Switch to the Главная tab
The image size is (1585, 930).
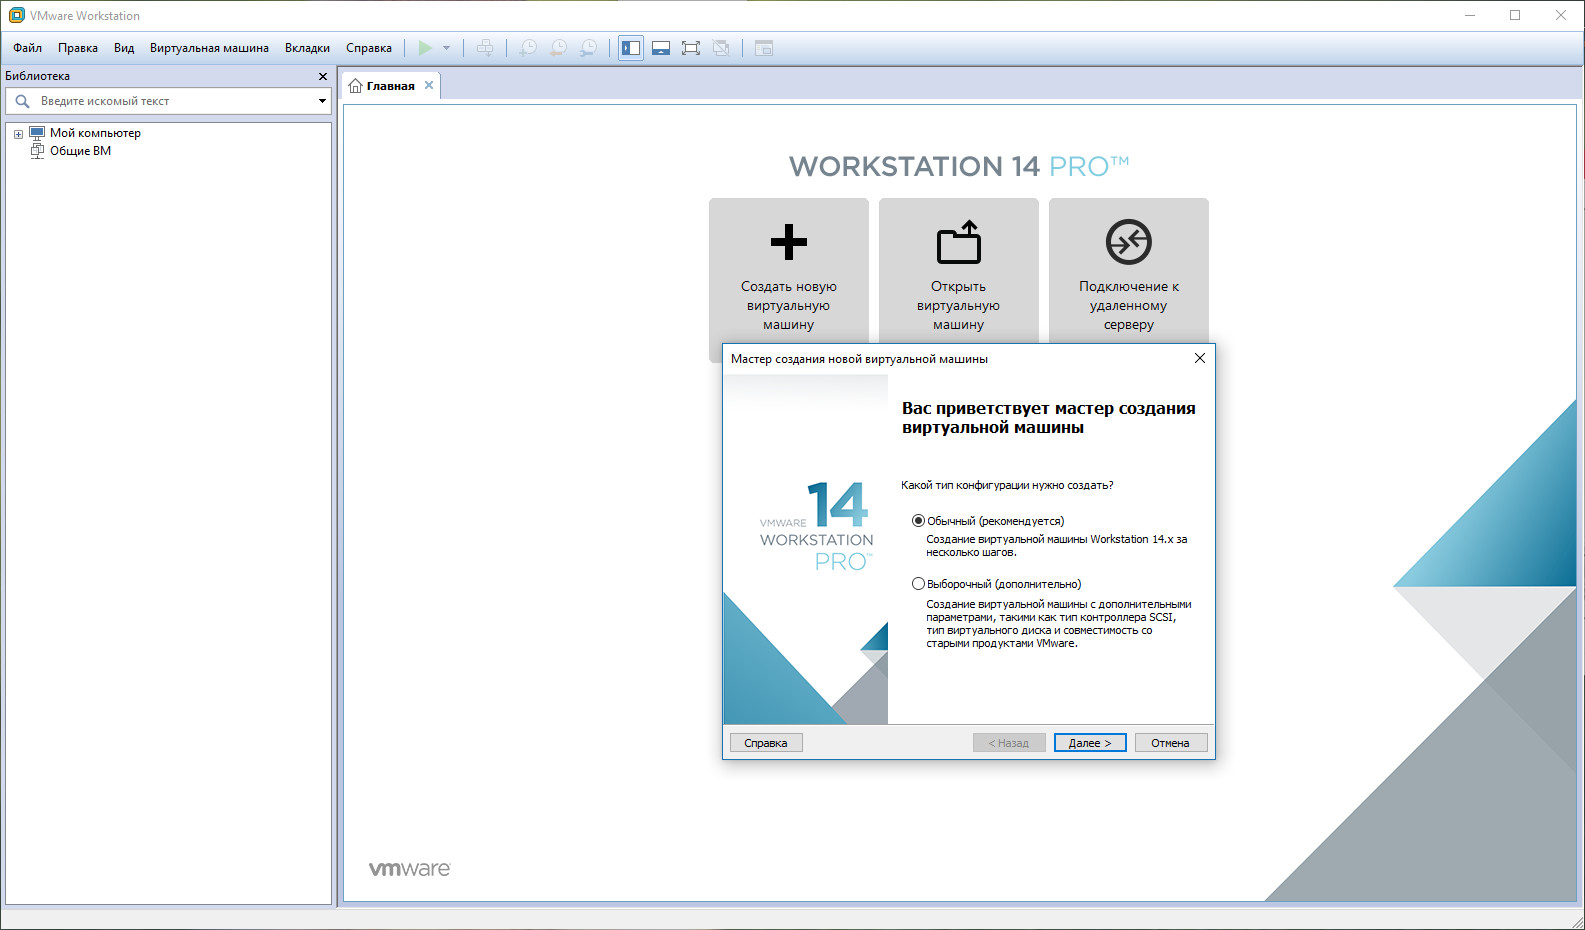click(390, 86)
